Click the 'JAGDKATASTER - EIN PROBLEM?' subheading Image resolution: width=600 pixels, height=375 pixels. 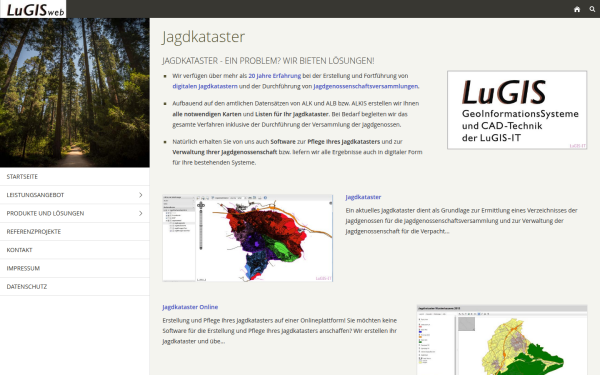[x=268, y=61]
